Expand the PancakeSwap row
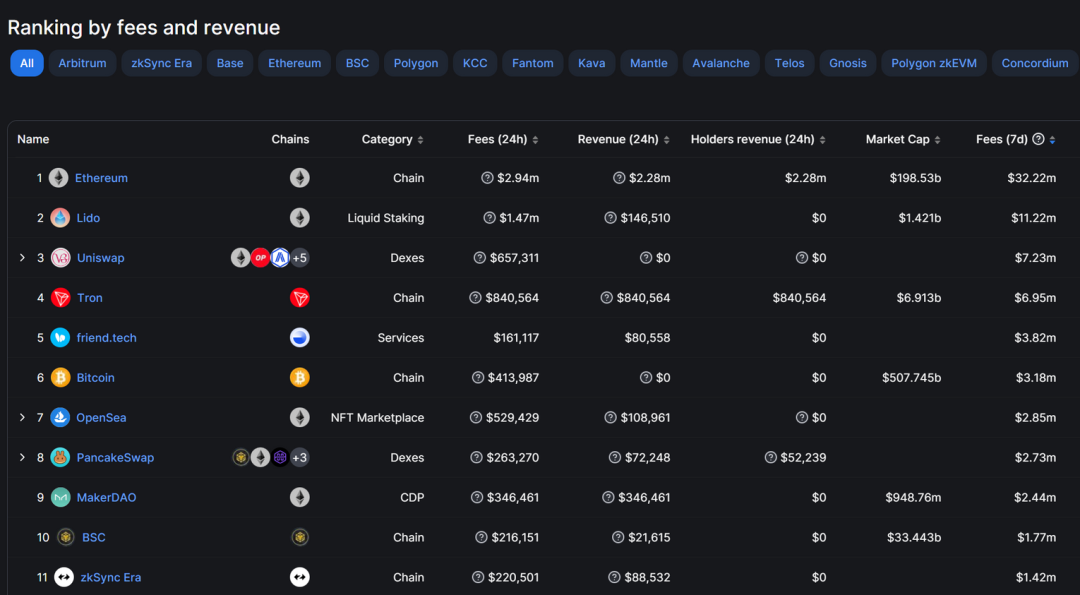This screenshot has width=1080, height=595. click(x=22, y=457)
